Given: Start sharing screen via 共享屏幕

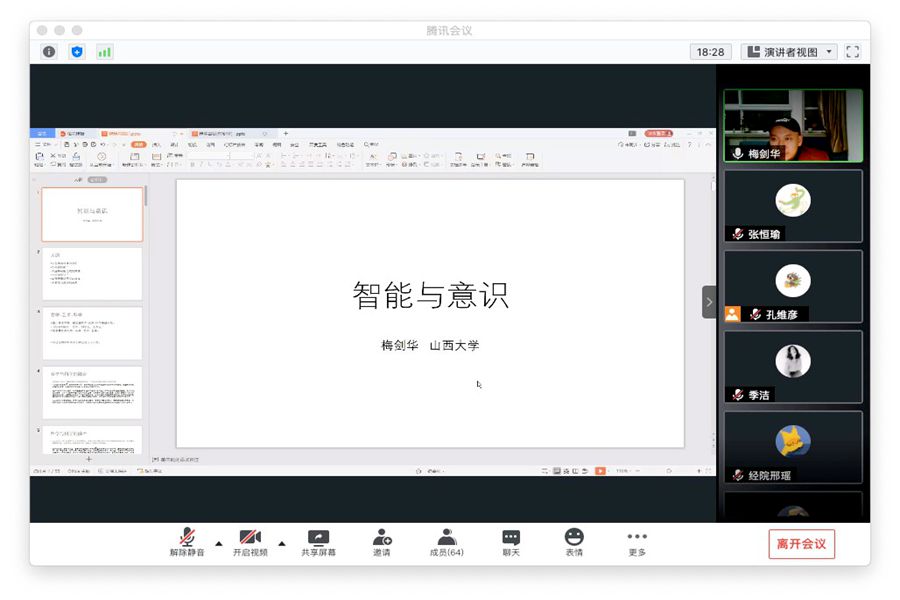Looking at the screenshot, I should [318, 542].
